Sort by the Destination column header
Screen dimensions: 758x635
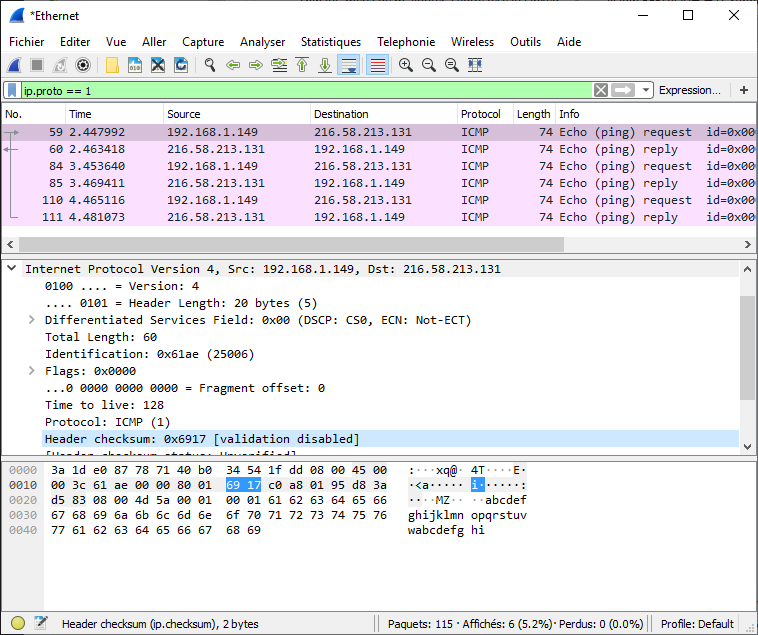point(383,114)
